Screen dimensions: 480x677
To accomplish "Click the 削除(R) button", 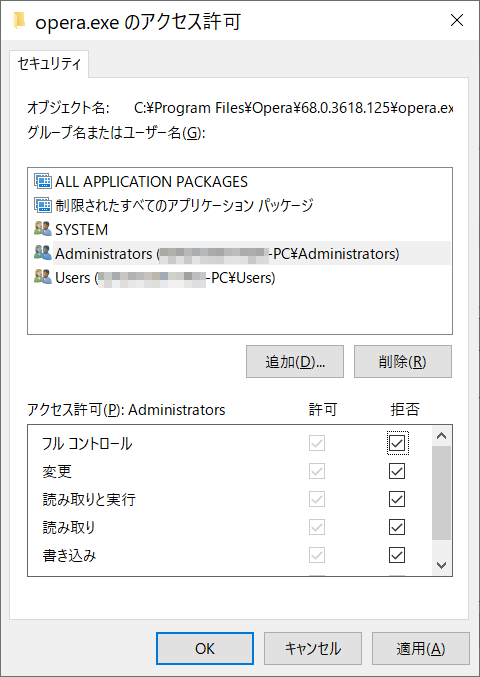I will click(403, 361).
